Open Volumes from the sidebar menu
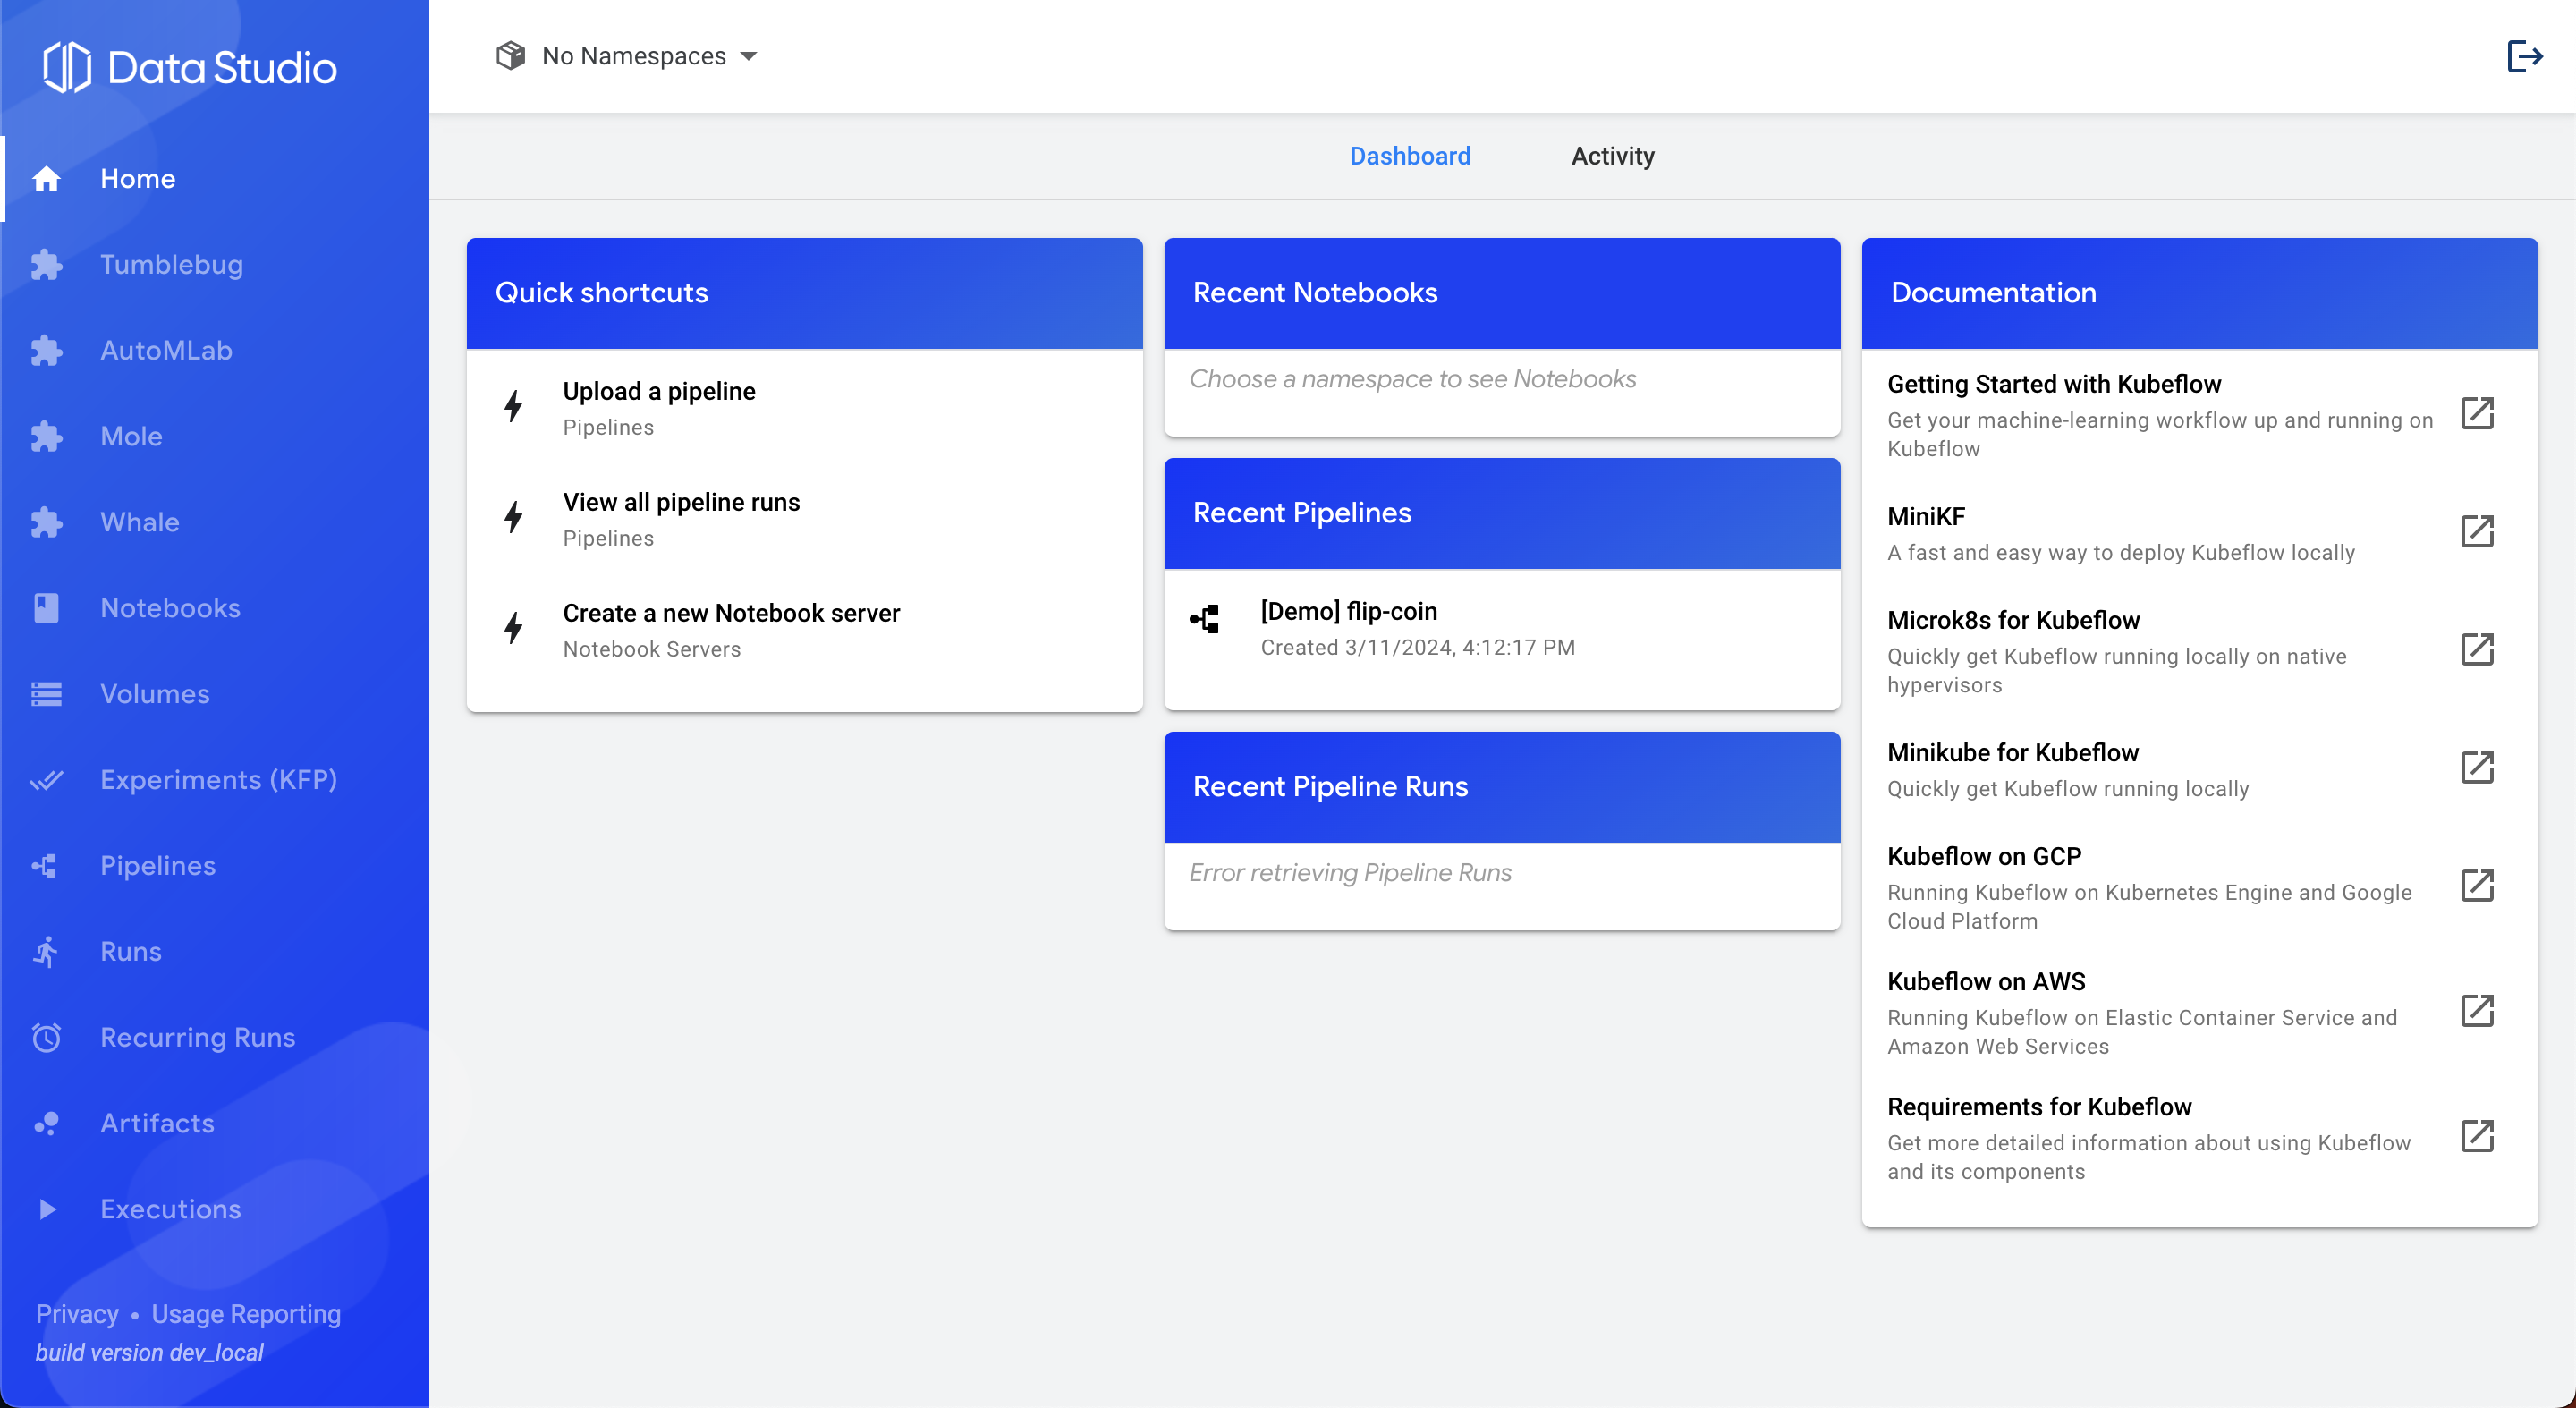The width and height of the screenshot is (2576, 1408). tap(155, 694)
